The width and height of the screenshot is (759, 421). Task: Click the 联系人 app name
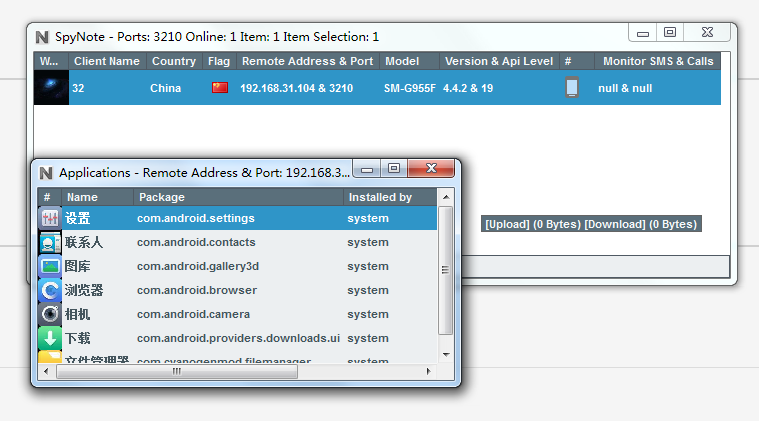[84, 242]
